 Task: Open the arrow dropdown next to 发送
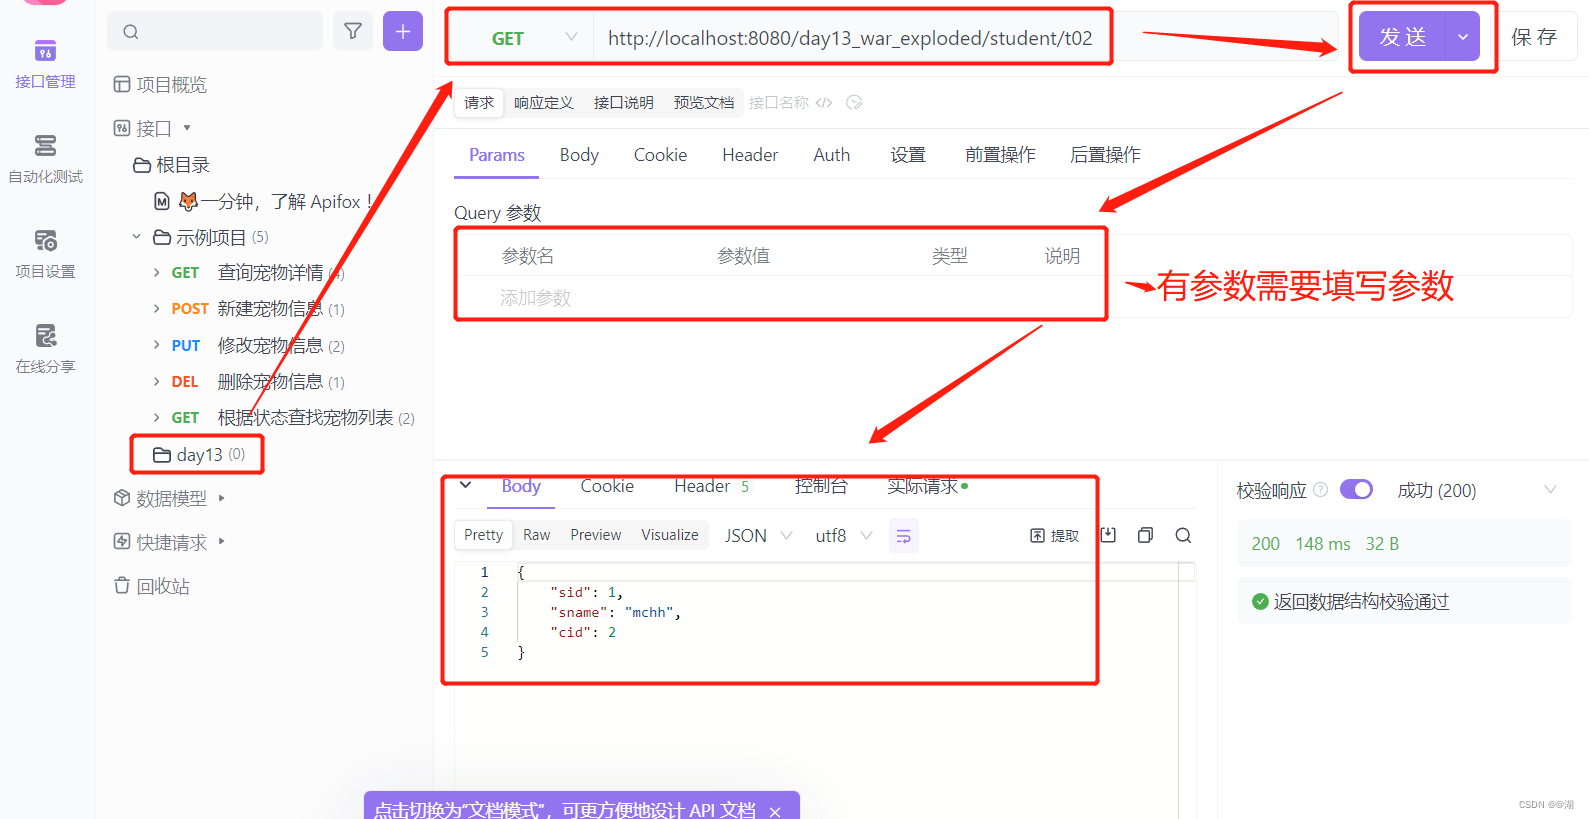[1463, 37]
